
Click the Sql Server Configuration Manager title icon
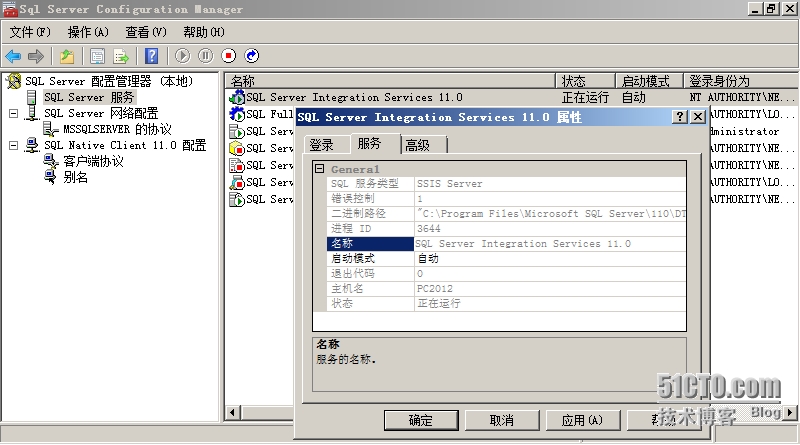(10, 9)
